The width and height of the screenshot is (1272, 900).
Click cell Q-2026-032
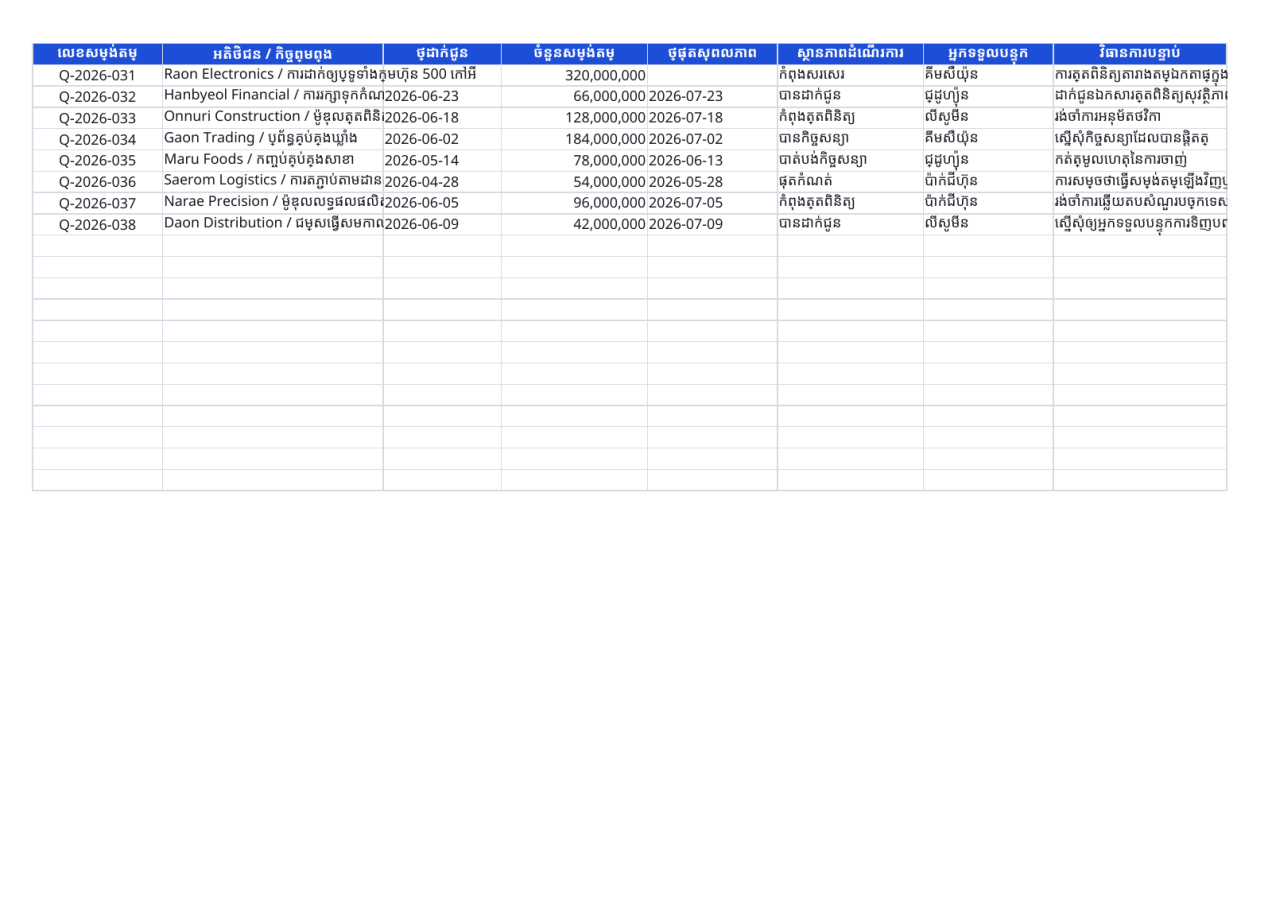click(x=97, y=97)
